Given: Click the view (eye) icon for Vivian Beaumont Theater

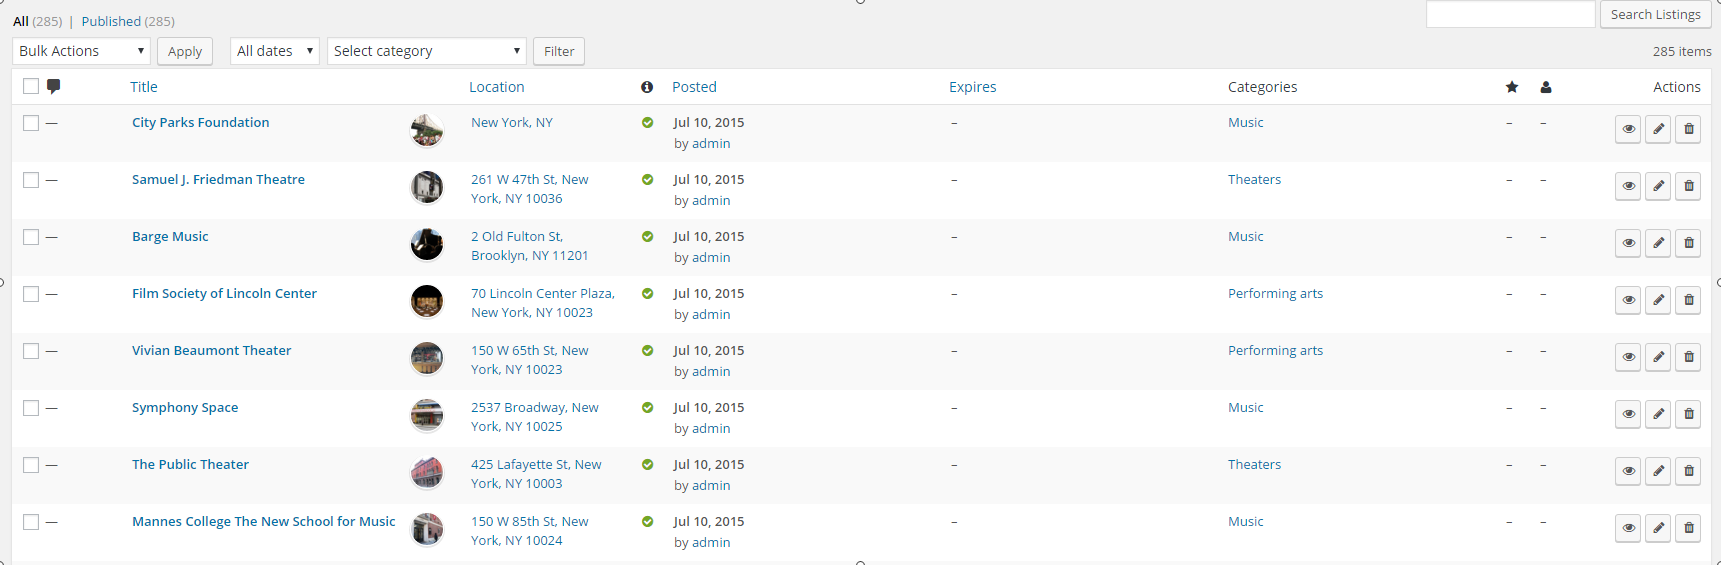Looking at the screenshot, I should 1628,357.
